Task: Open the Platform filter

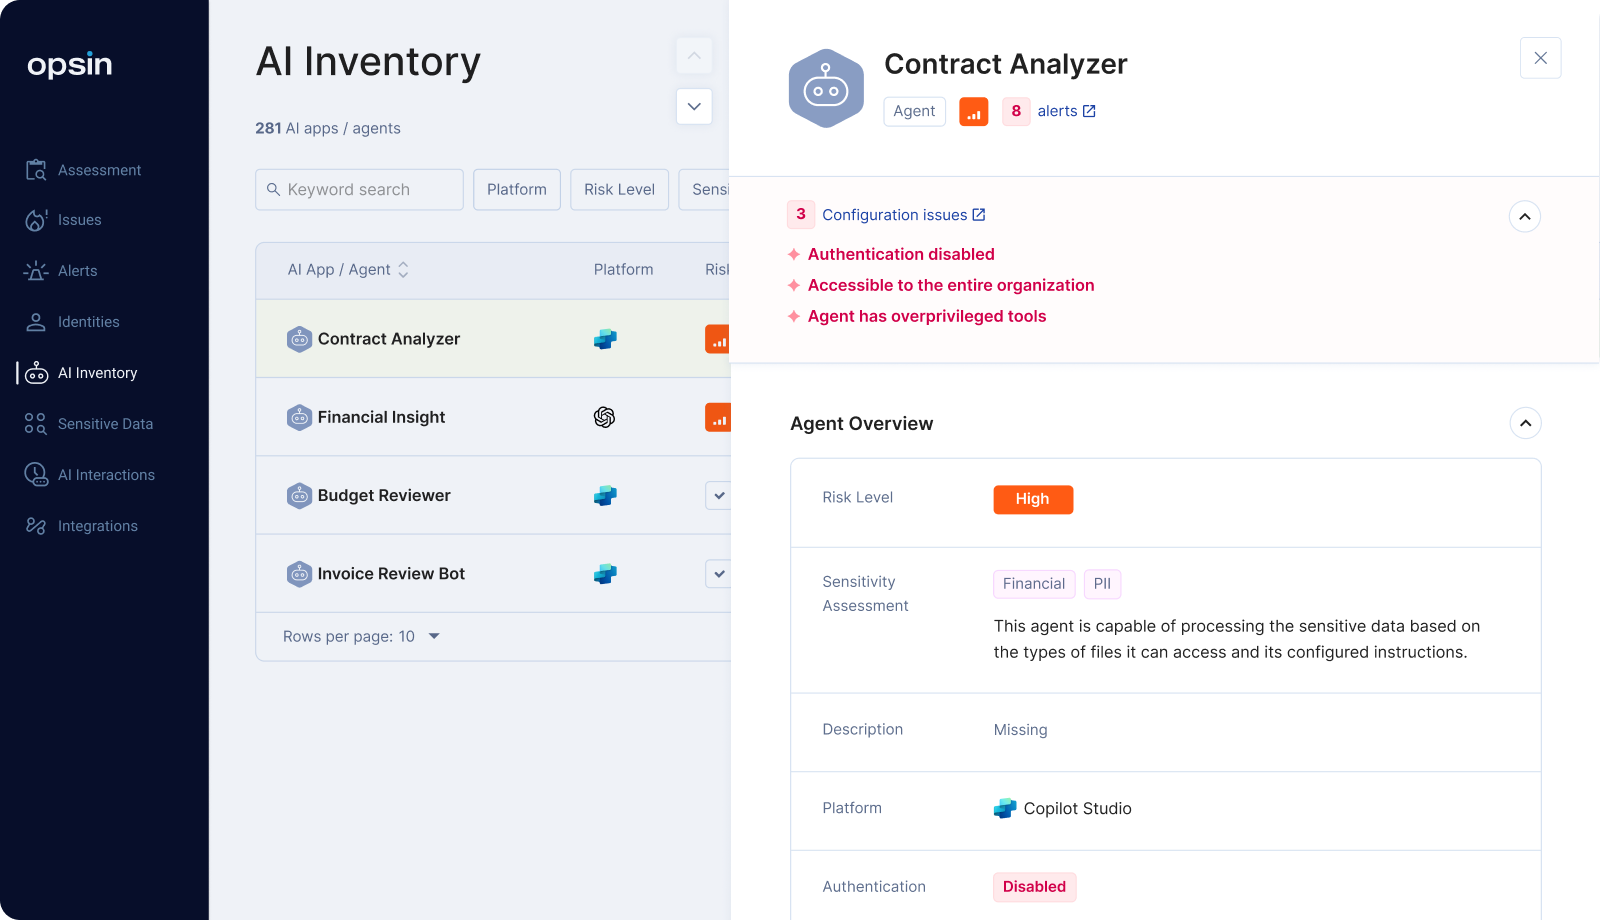Action: click(517, 189)
